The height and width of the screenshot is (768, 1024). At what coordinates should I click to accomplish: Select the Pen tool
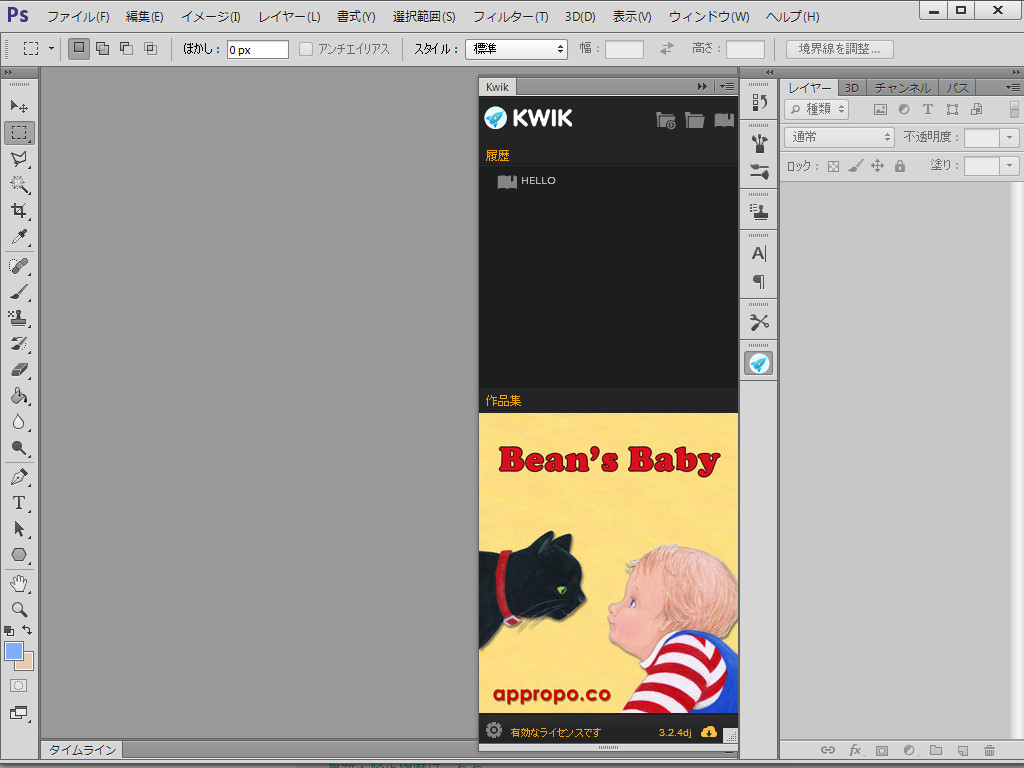tap(19, 477)
